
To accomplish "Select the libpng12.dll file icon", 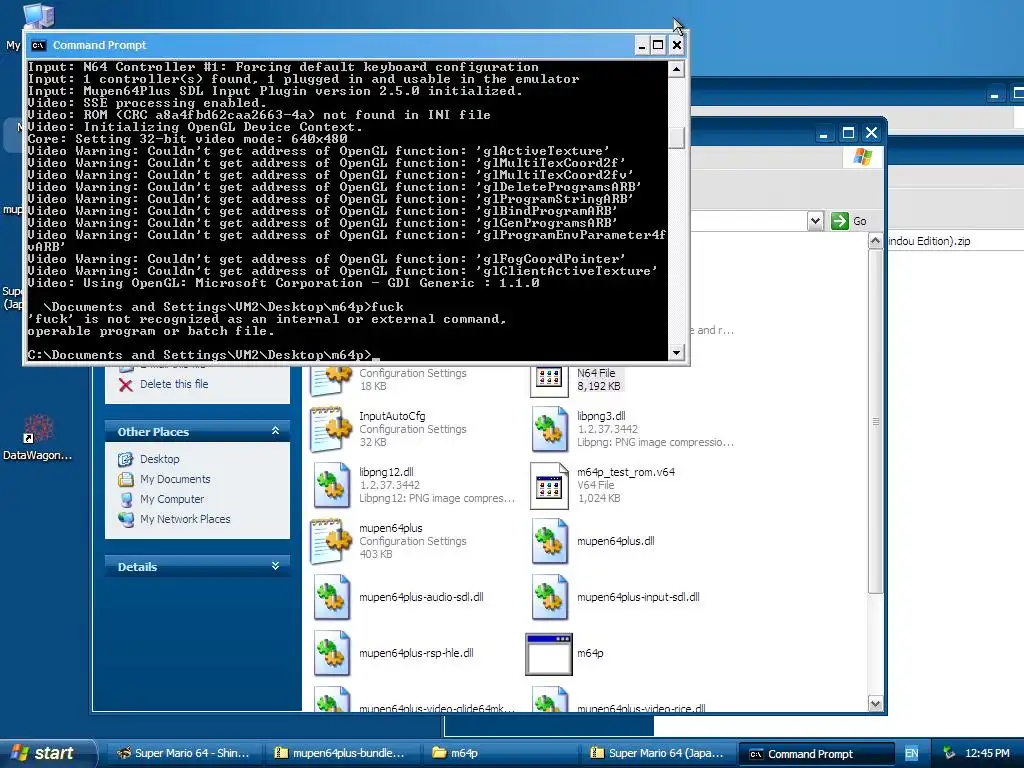I will (x=331, y=485).
